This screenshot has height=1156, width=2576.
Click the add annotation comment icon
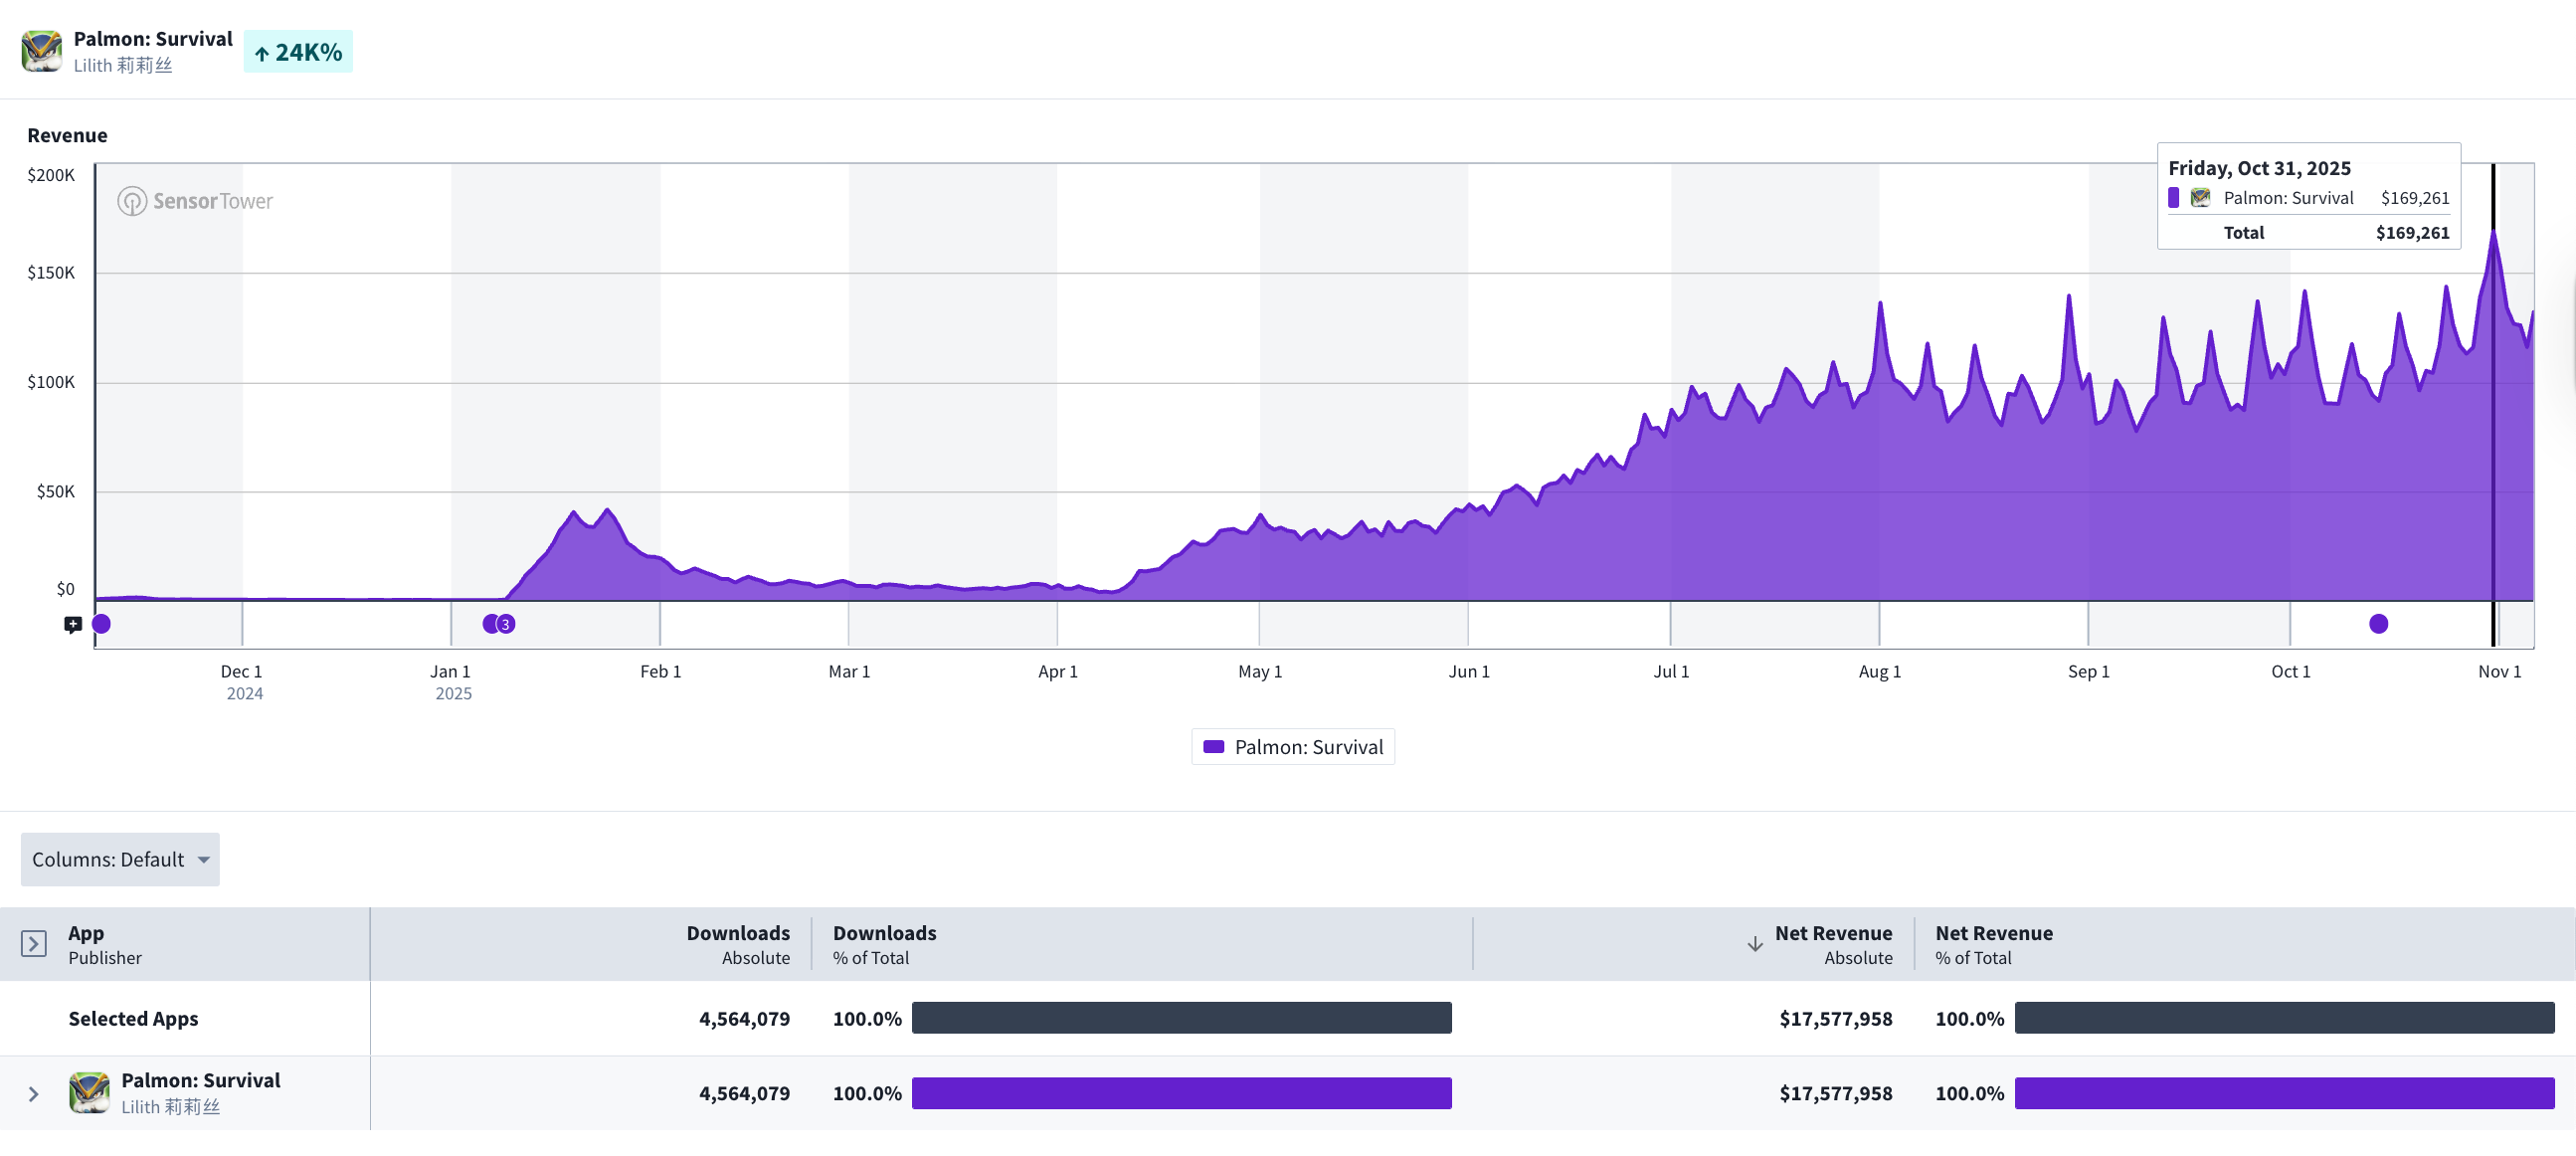click(x=73, y=625)
